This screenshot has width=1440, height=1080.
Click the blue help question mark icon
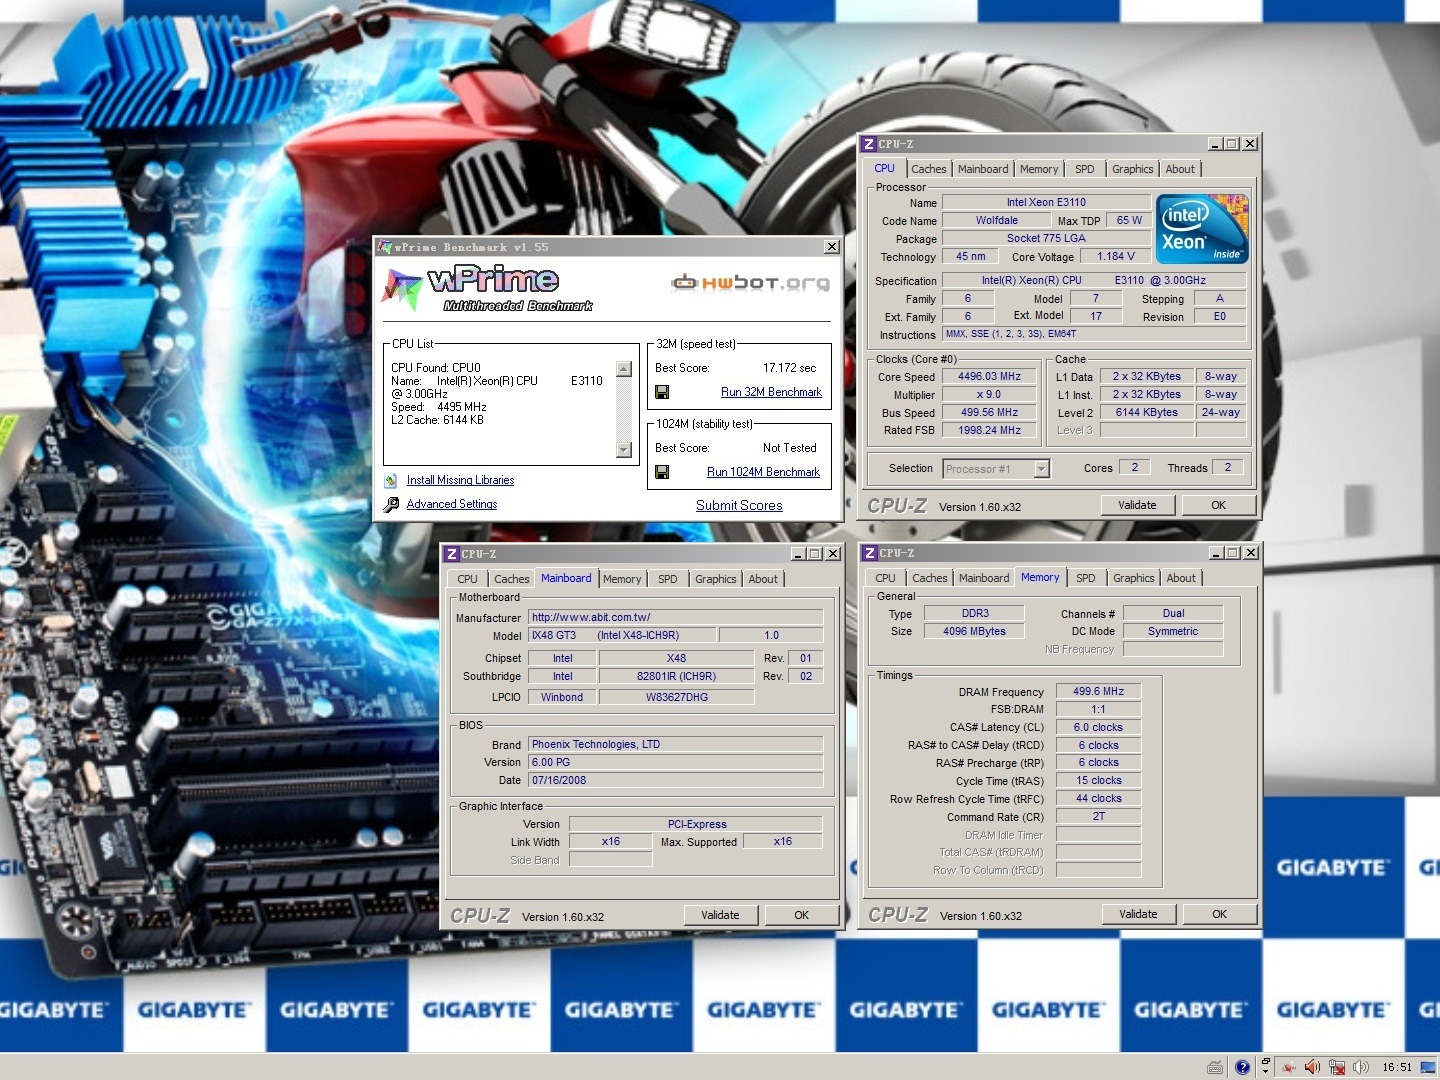[1242, 1067]
